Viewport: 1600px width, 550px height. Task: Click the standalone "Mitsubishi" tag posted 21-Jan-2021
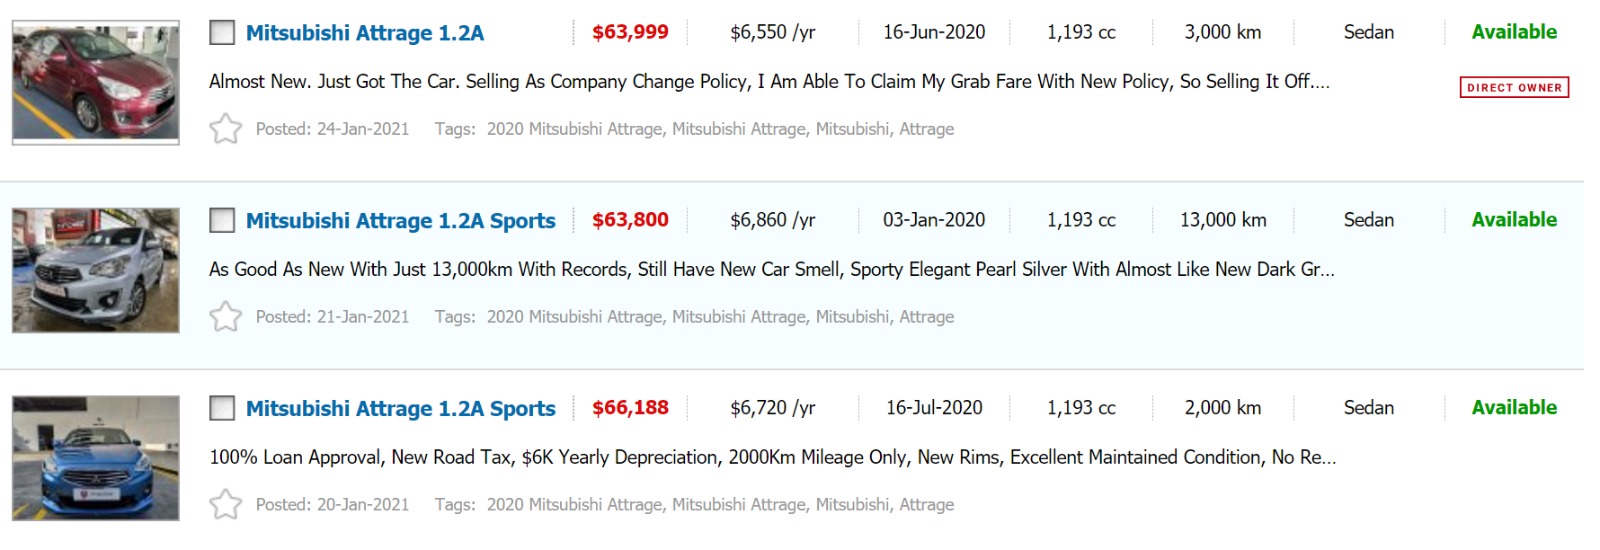coord(852,317)
